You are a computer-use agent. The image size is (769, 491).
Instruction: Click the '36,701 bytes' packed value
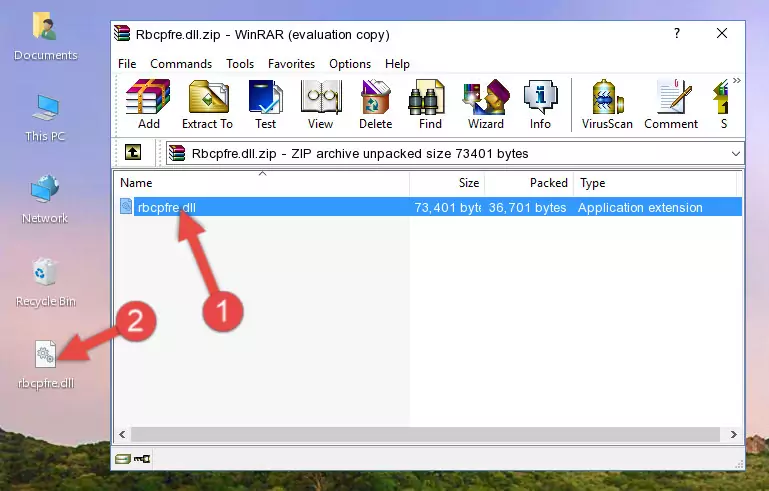[527, 207]
